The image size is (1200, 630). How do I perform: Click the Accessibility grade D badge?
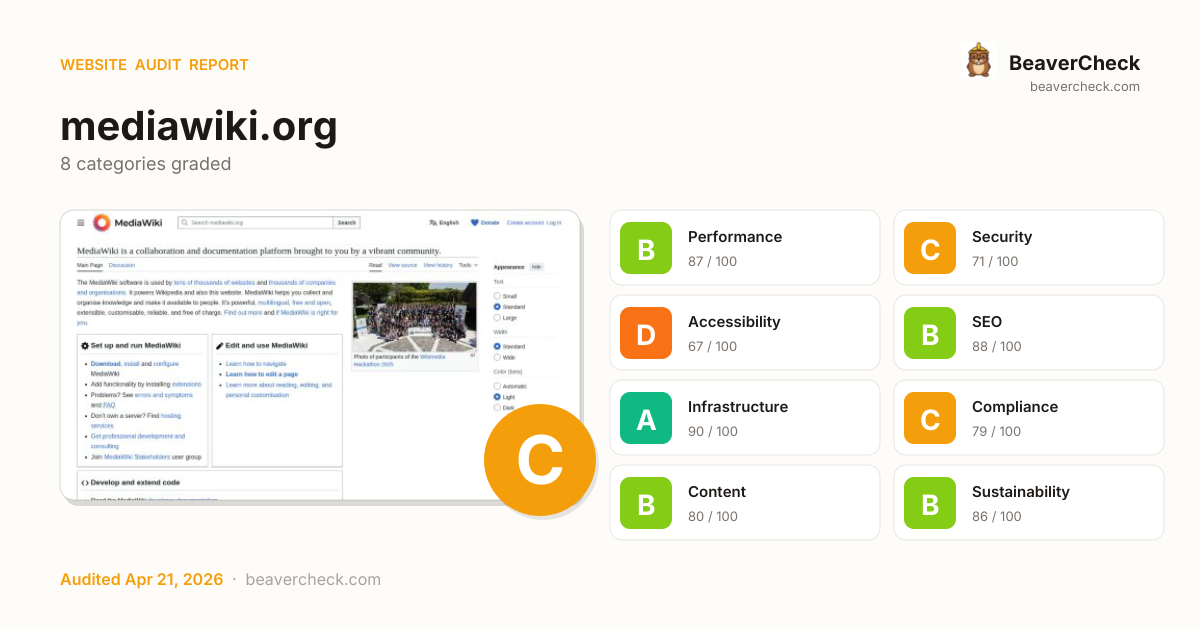(x=646, y=333)
